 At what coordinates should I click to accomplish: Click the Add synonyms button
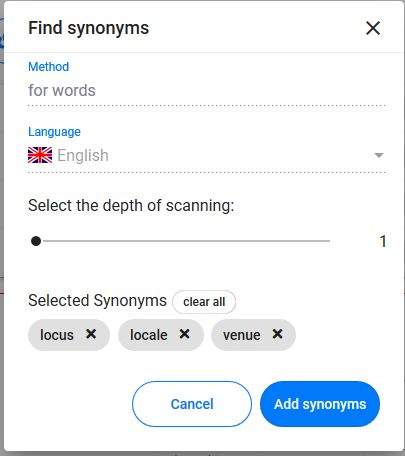320,404
